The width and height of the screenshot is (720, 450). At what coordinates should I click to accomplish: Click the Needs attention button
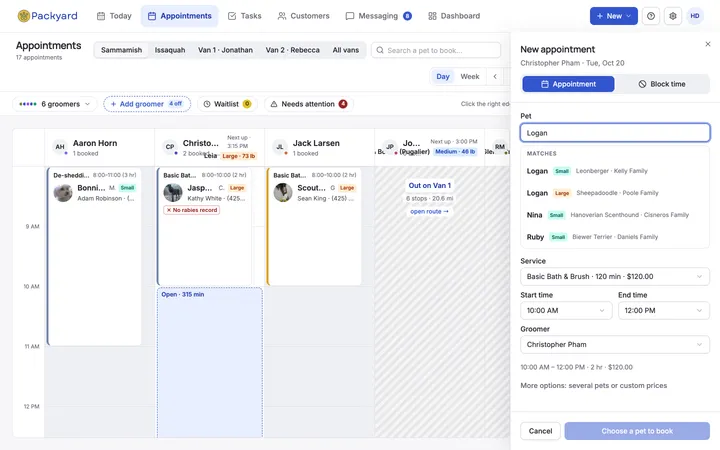pos(309,104)
